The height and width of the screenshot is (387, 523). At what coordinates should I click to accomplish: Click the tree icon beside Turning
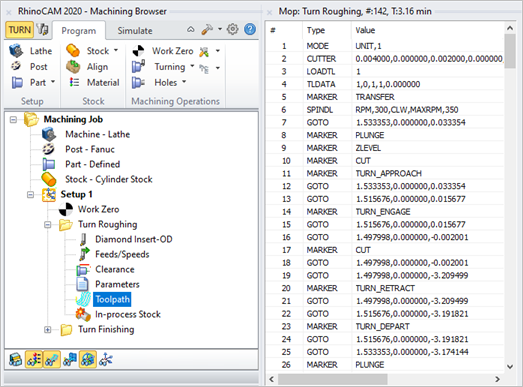point(204,68)
